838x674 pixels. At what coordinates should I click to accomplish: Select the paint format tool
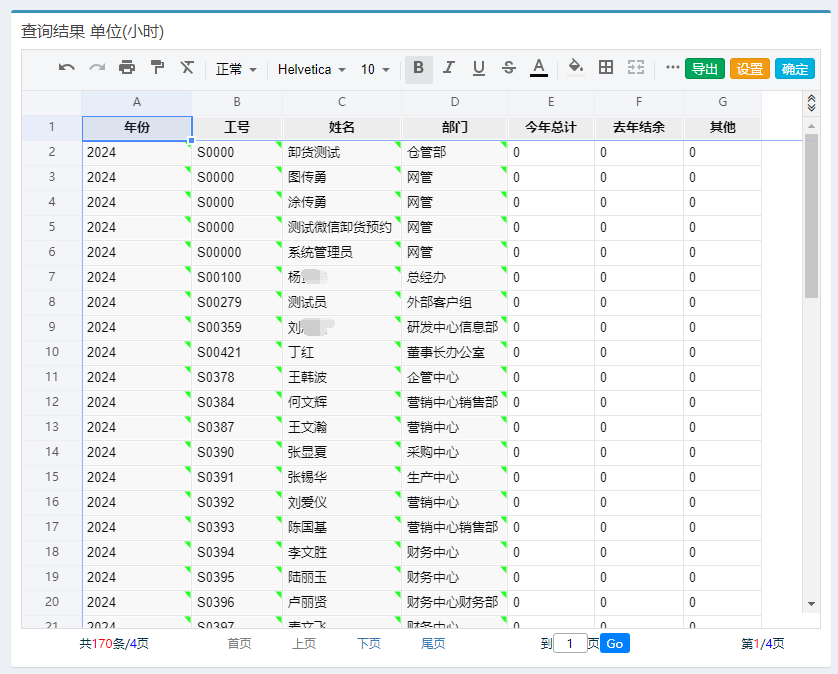157,68
